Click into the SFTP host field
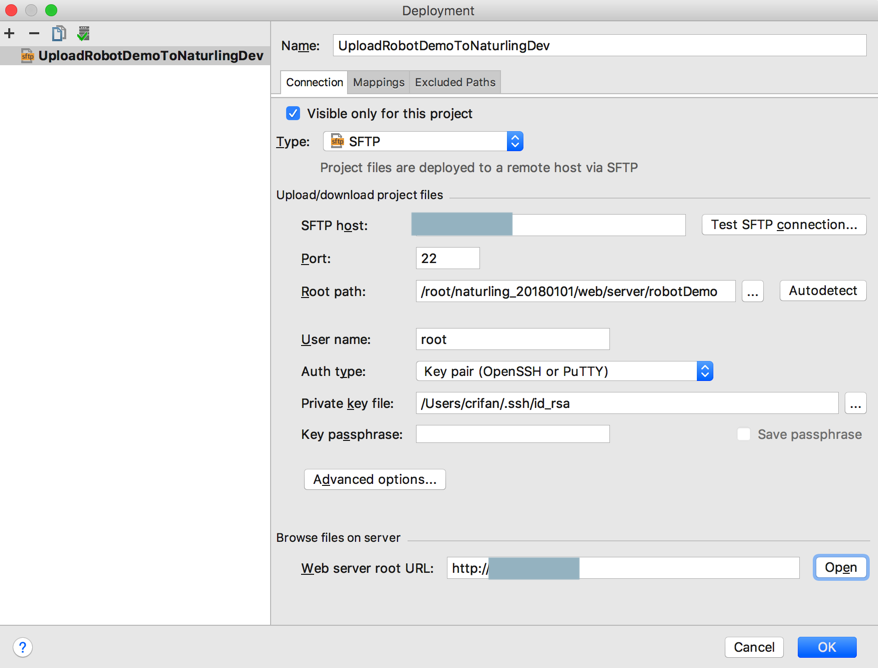This screenshot has width=878, height=668. point(548,225)
